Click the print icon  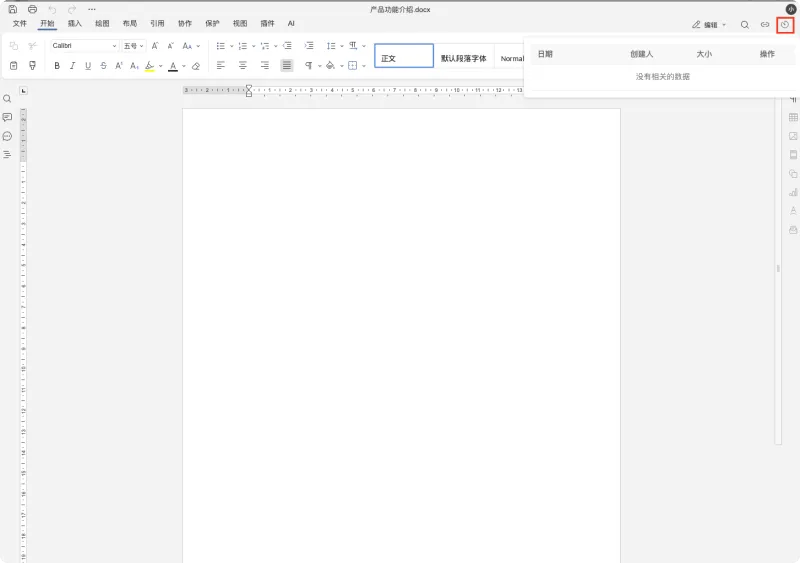32,9
